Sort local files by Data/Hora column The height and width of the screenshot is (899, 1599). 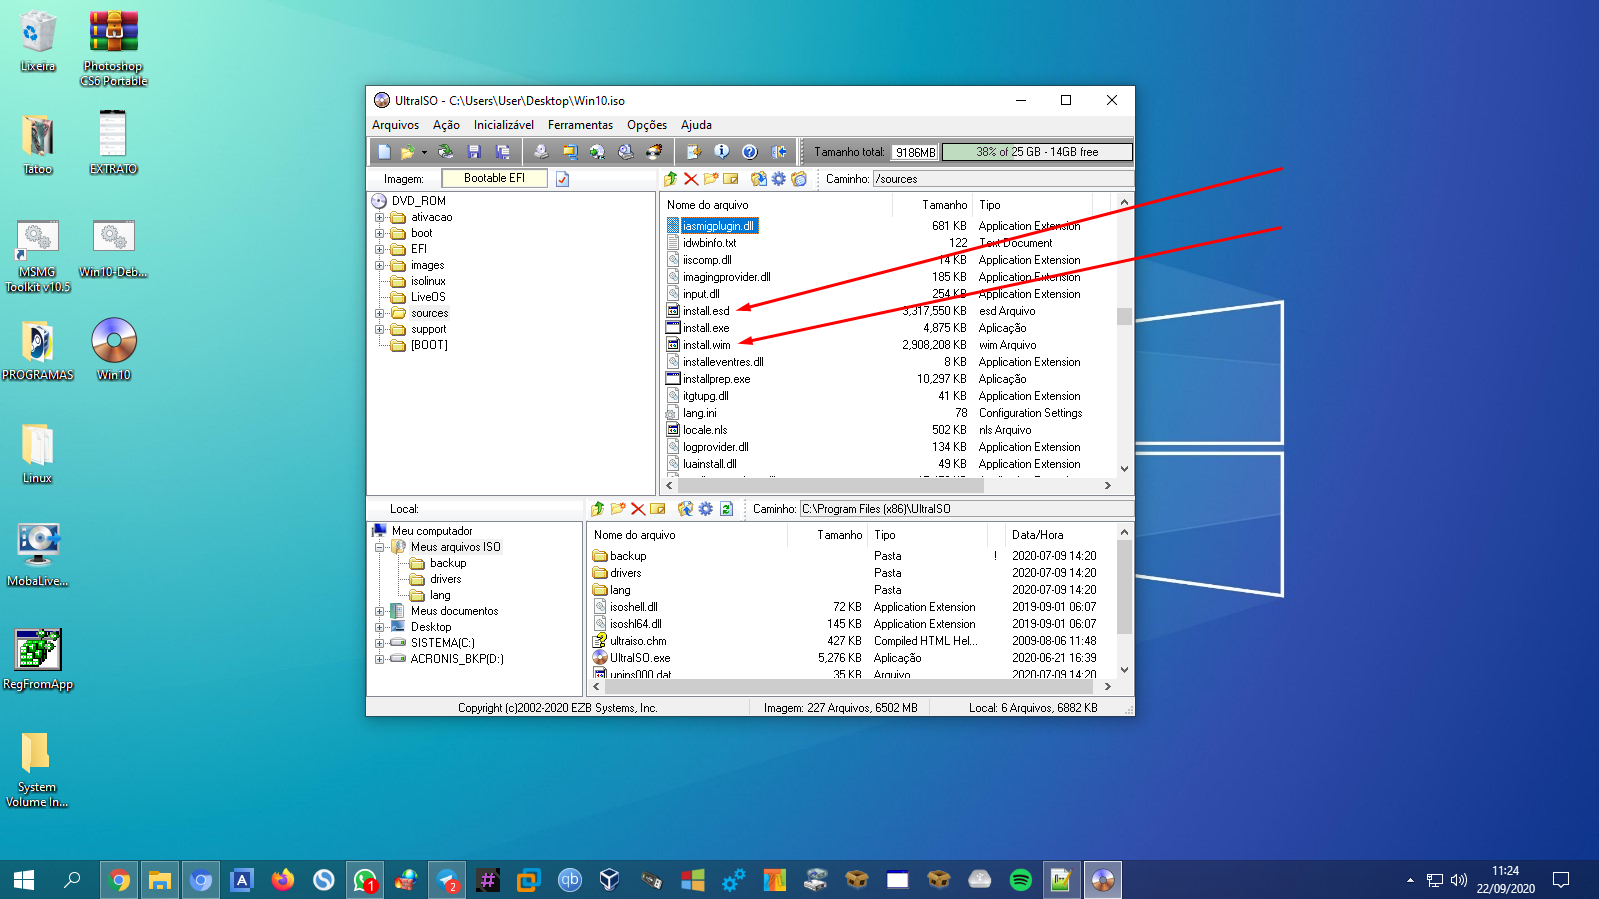(1037, 535)
